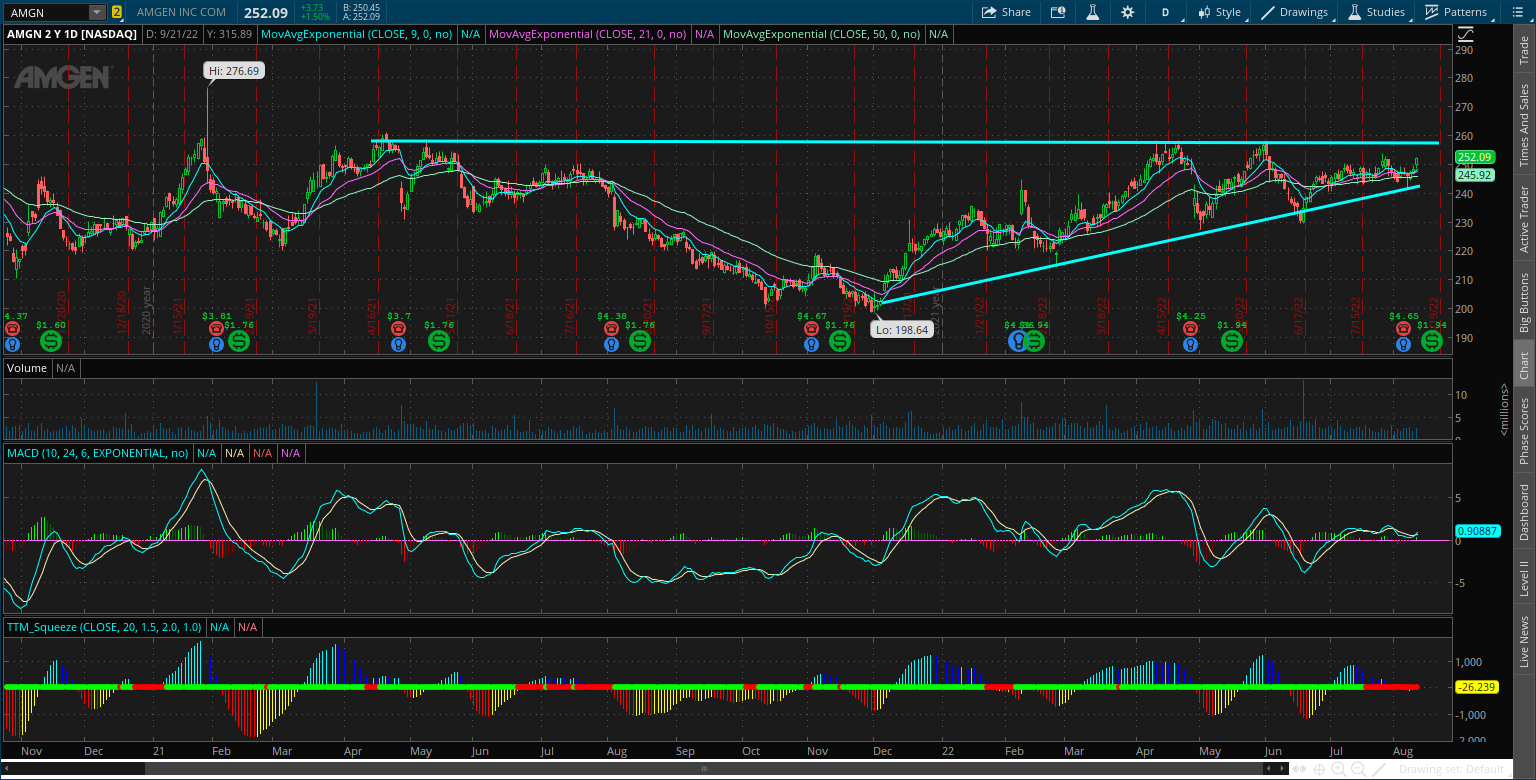The width and height of the screenshot is (1536, 780).
Task: Click the MovAvgExponential CLOSE 9 label
Action: 356,34
